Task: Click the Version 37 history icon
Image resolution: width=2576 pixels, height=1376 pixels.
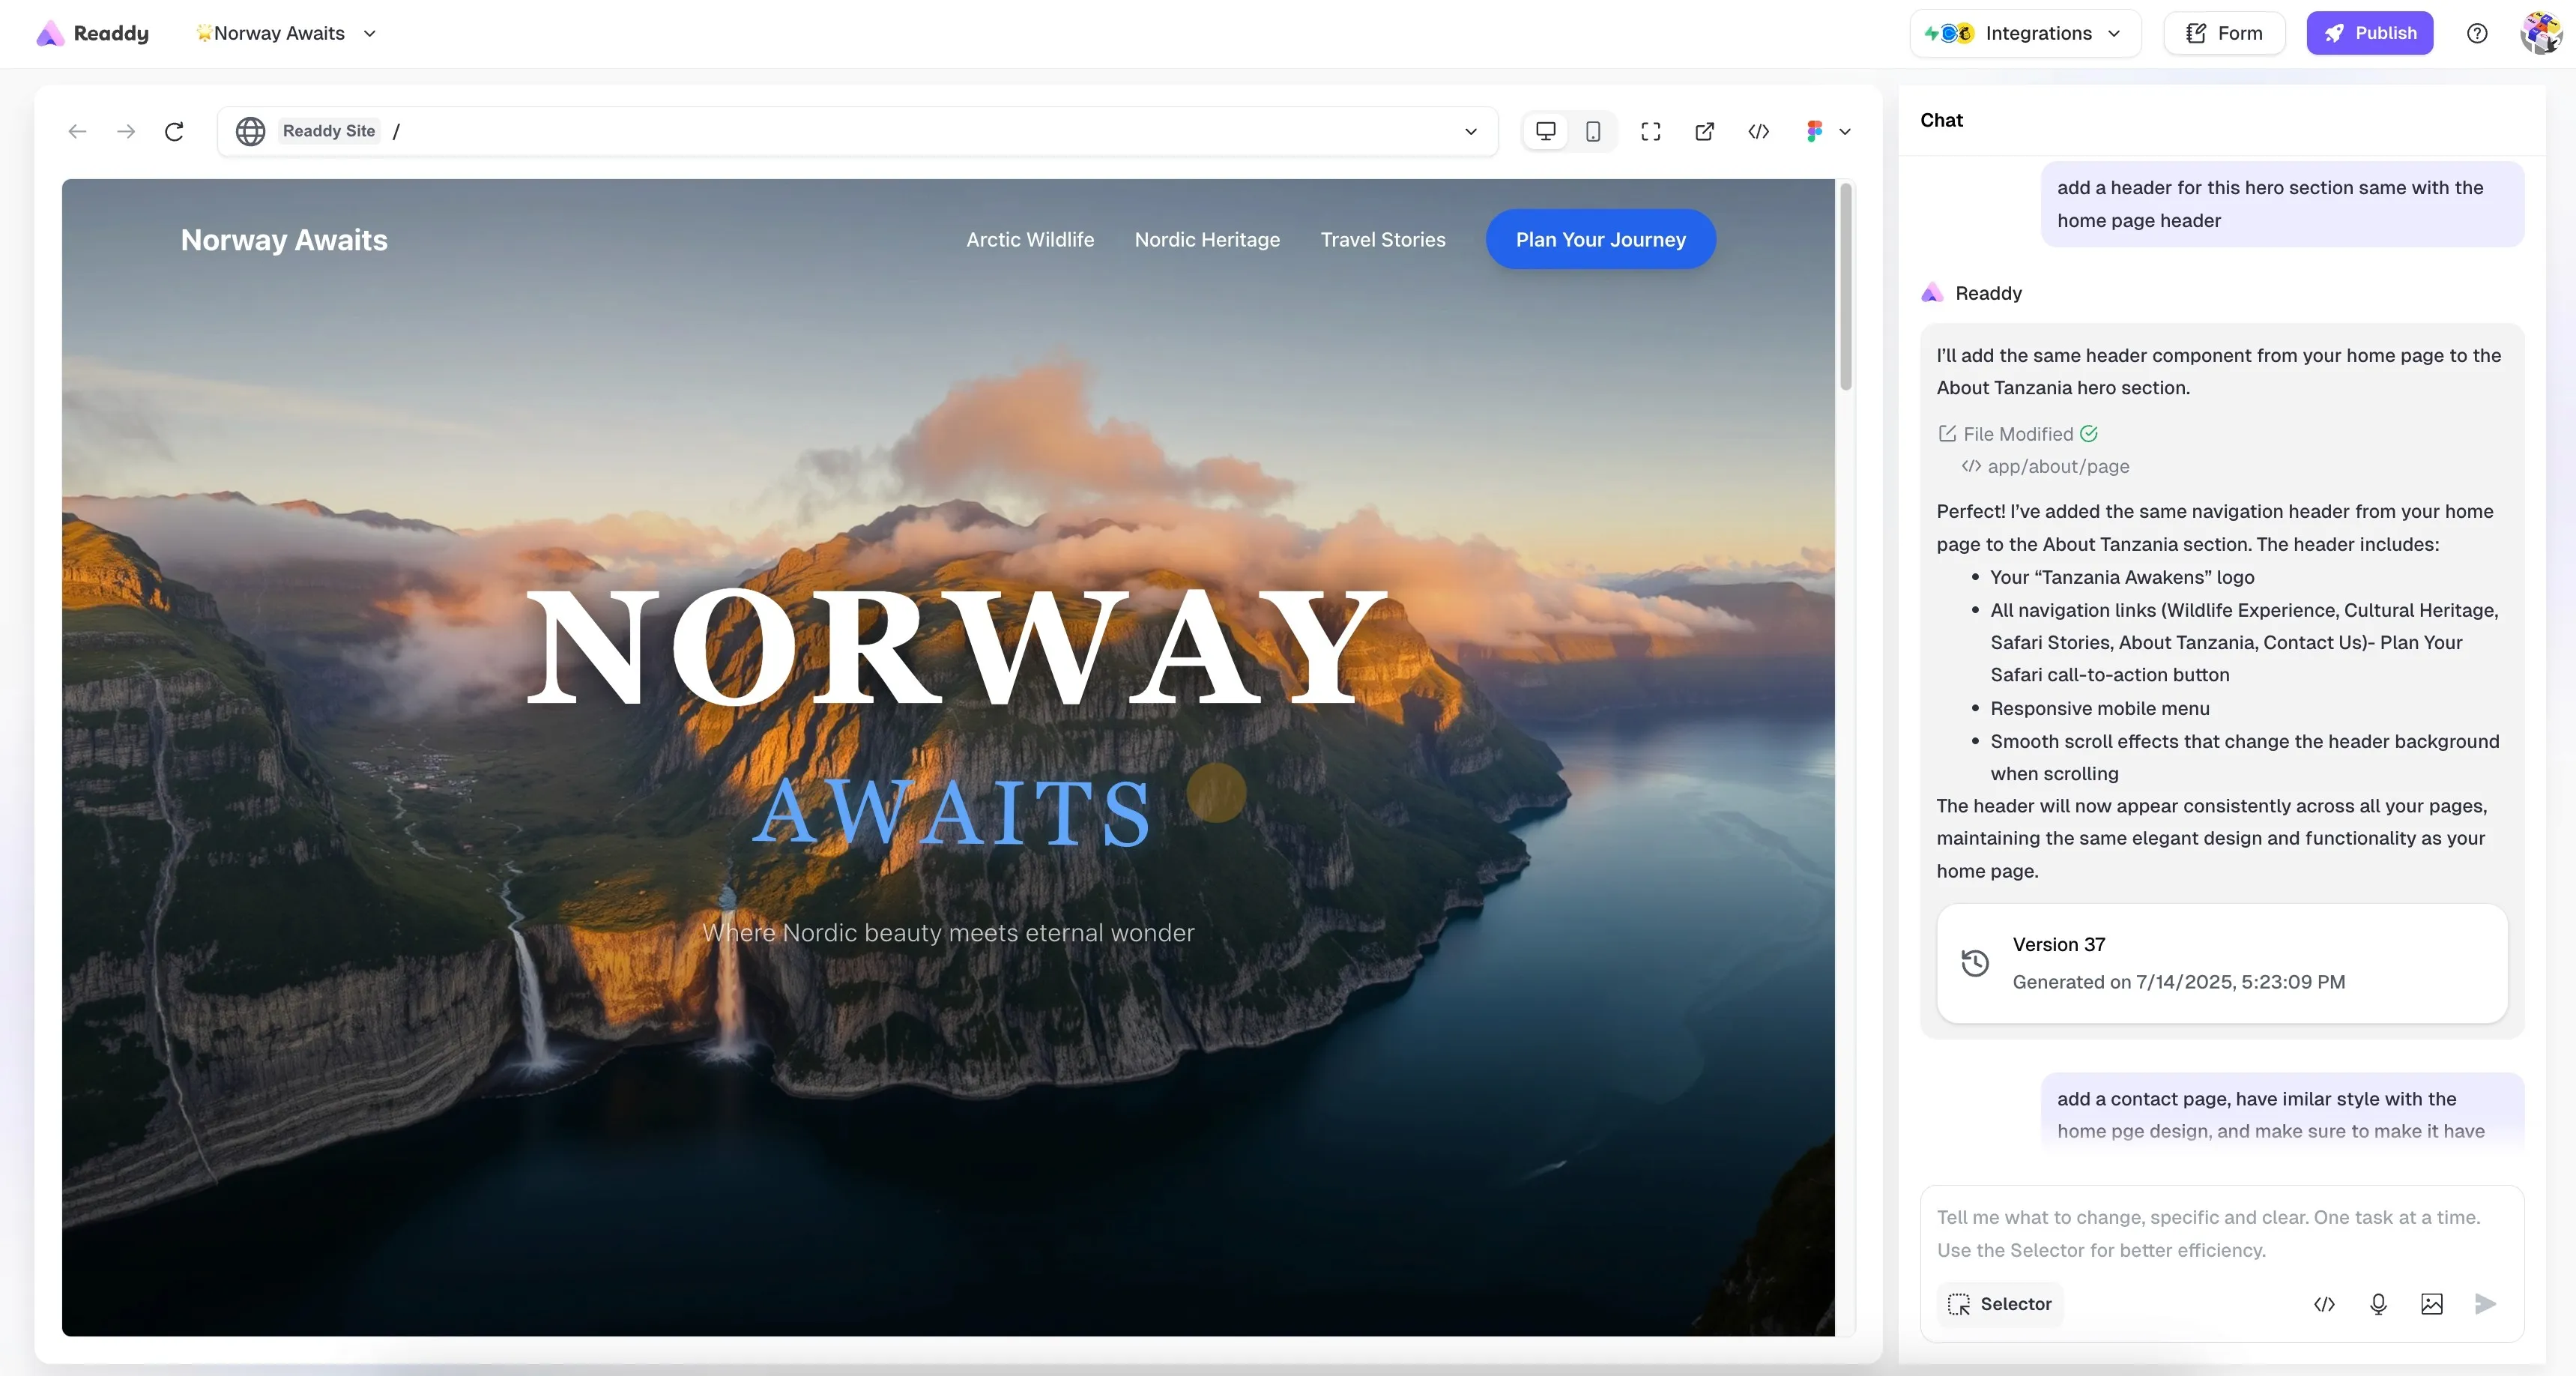Action: (x=1975, y=963)
